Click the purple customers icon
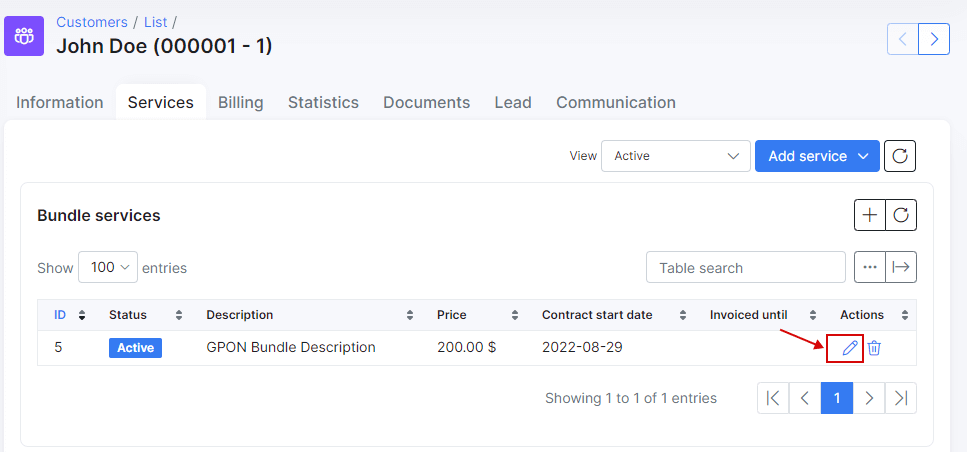 click(x=24, y=36)
